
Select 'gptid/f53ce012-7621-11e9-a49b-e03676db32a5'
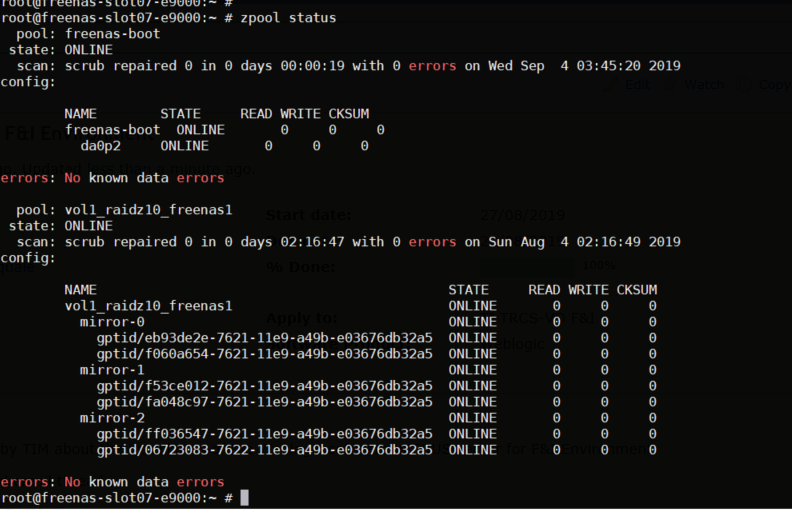(x=265, y=386)
